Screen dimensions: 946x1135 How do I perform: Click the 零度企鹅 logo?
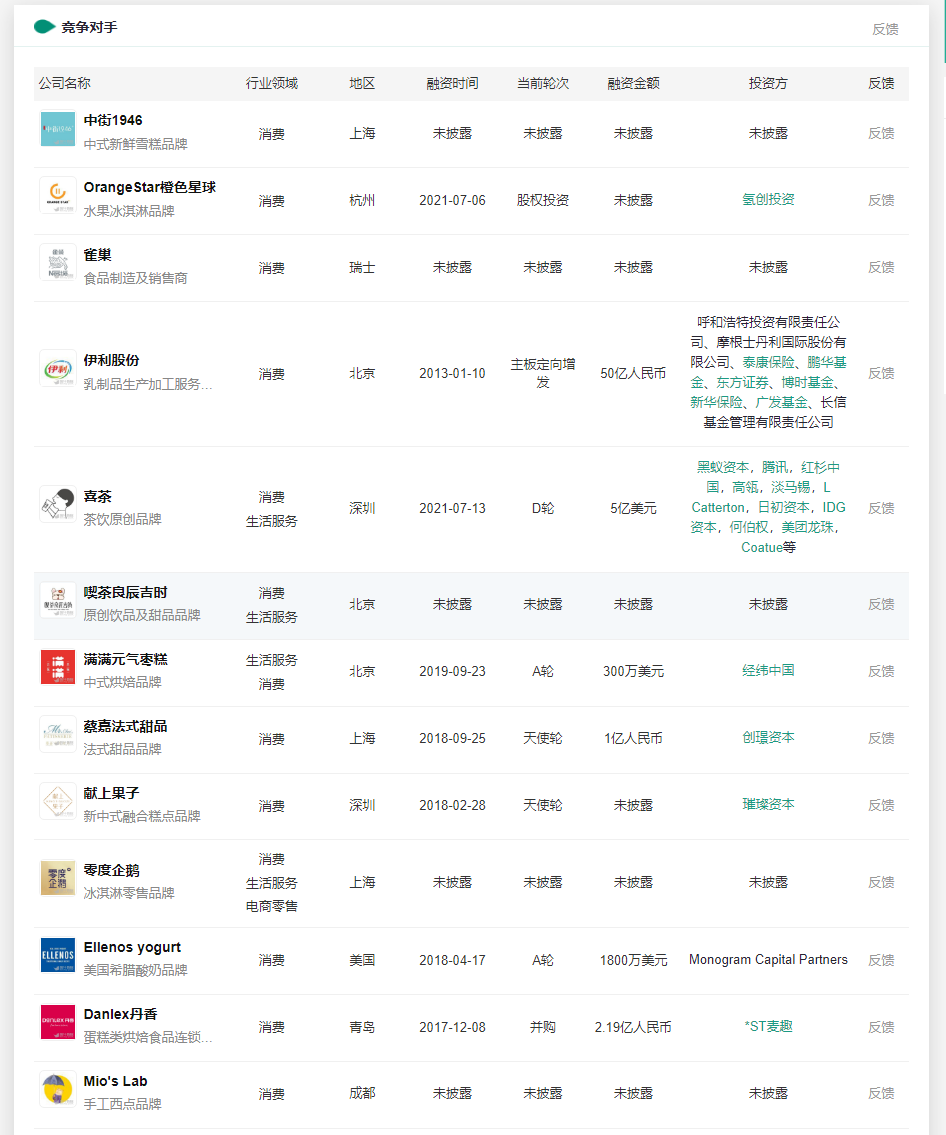click(x=57, y=877)
